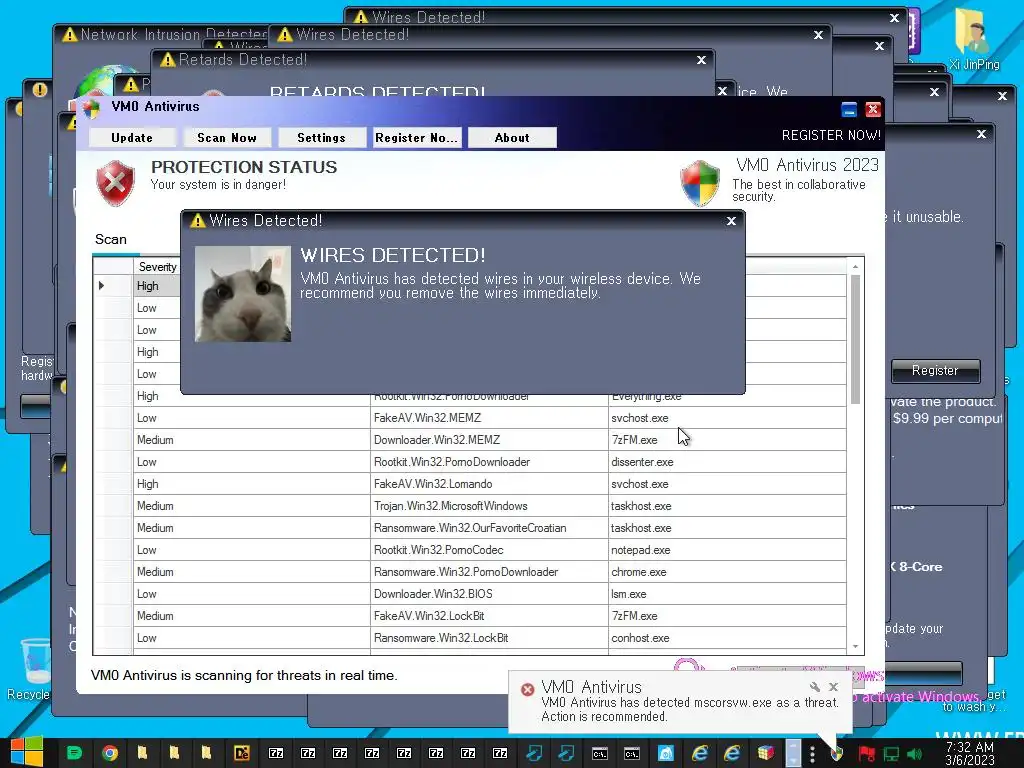The width and height of the screenshot is (1024, 768).
Task: Select the Downloader.Win32.BIOS cell
Action: click(489, 594)
